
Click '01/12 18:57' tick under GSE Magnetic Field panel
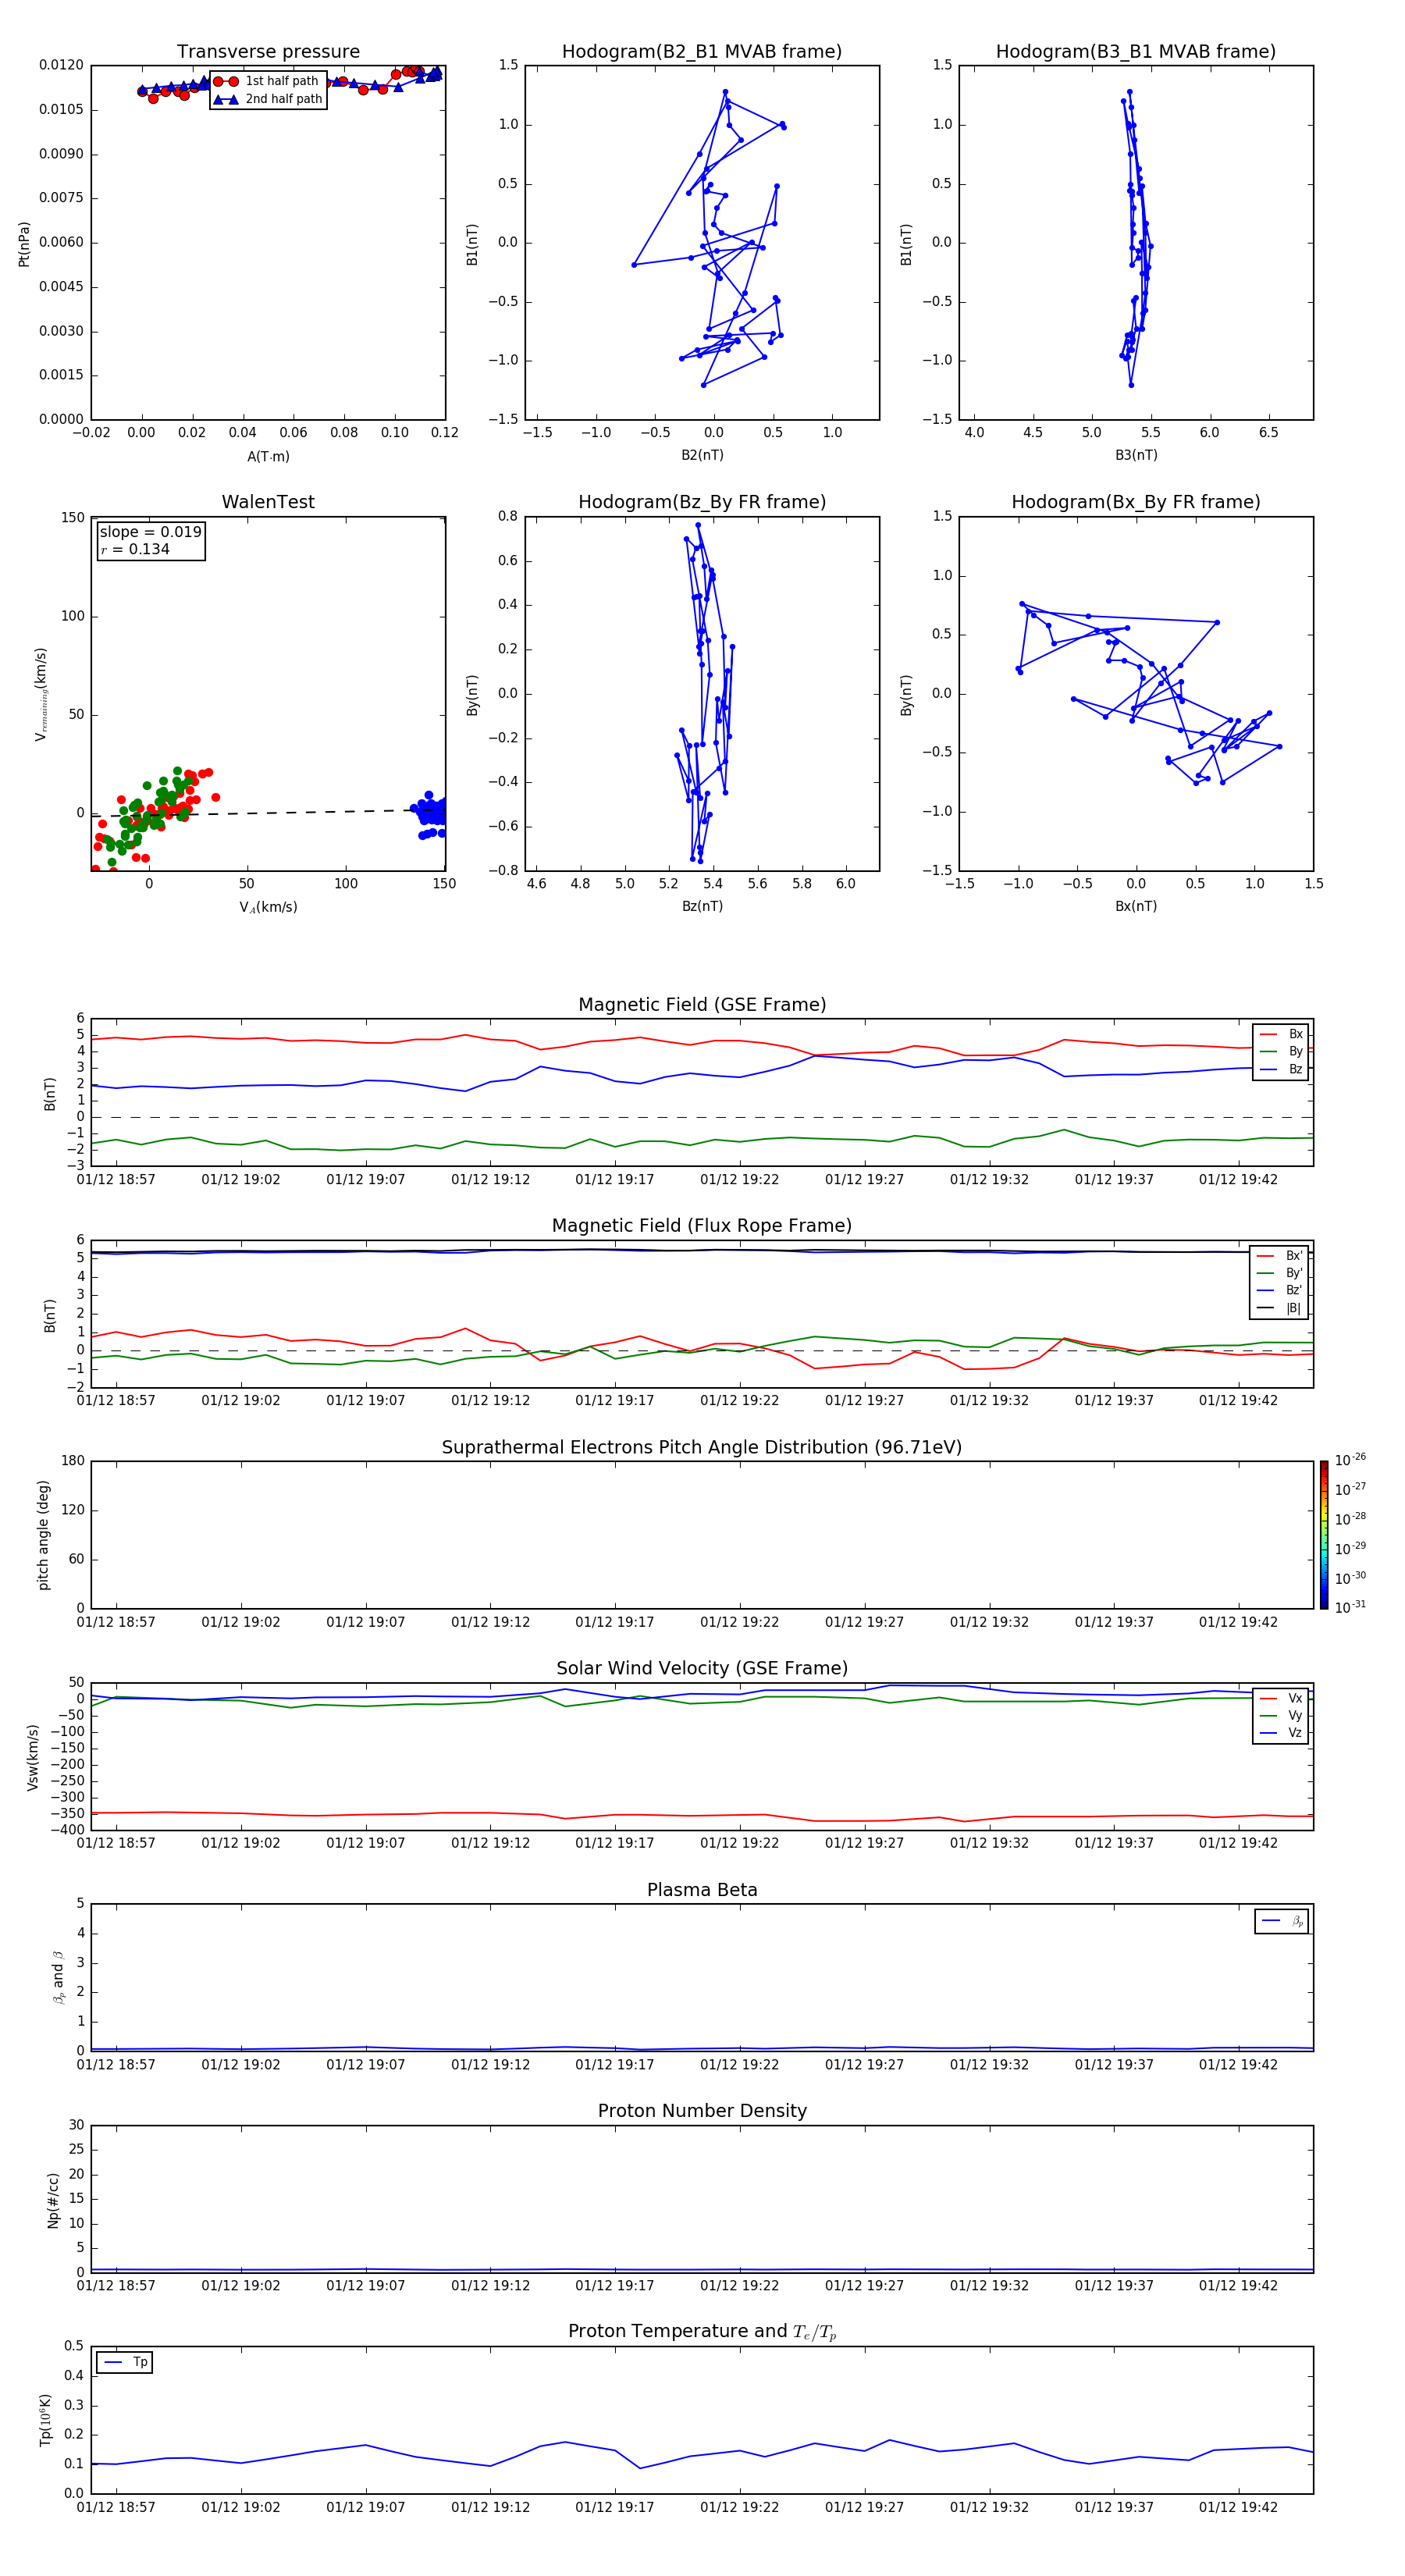(x=116, y=1179)
